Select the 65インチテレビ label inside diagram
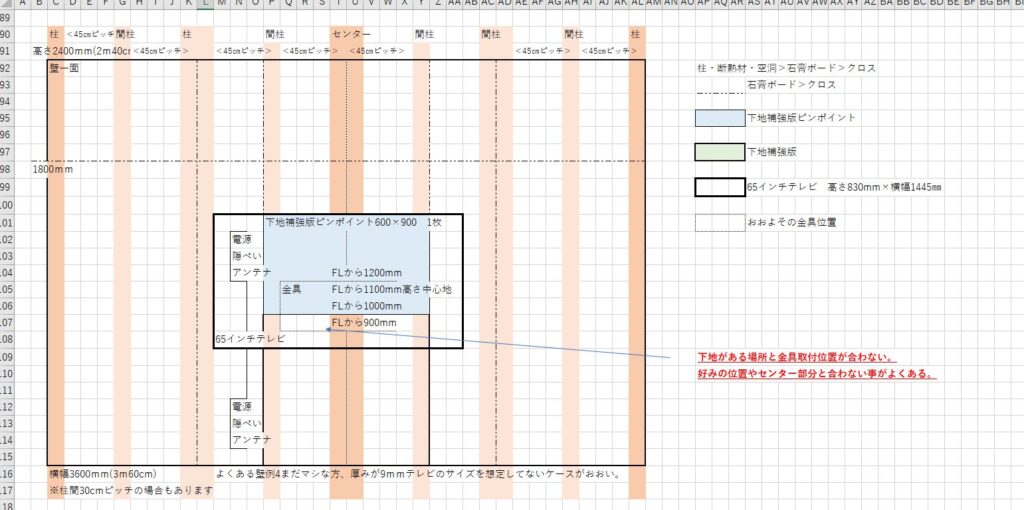This screenshot has height=510, width=1024. pos(250,339)
